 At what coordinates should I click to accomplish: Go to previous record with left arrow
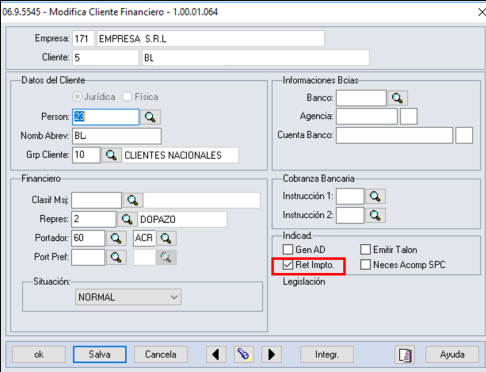pyautogui.click(x=216, y=354)
